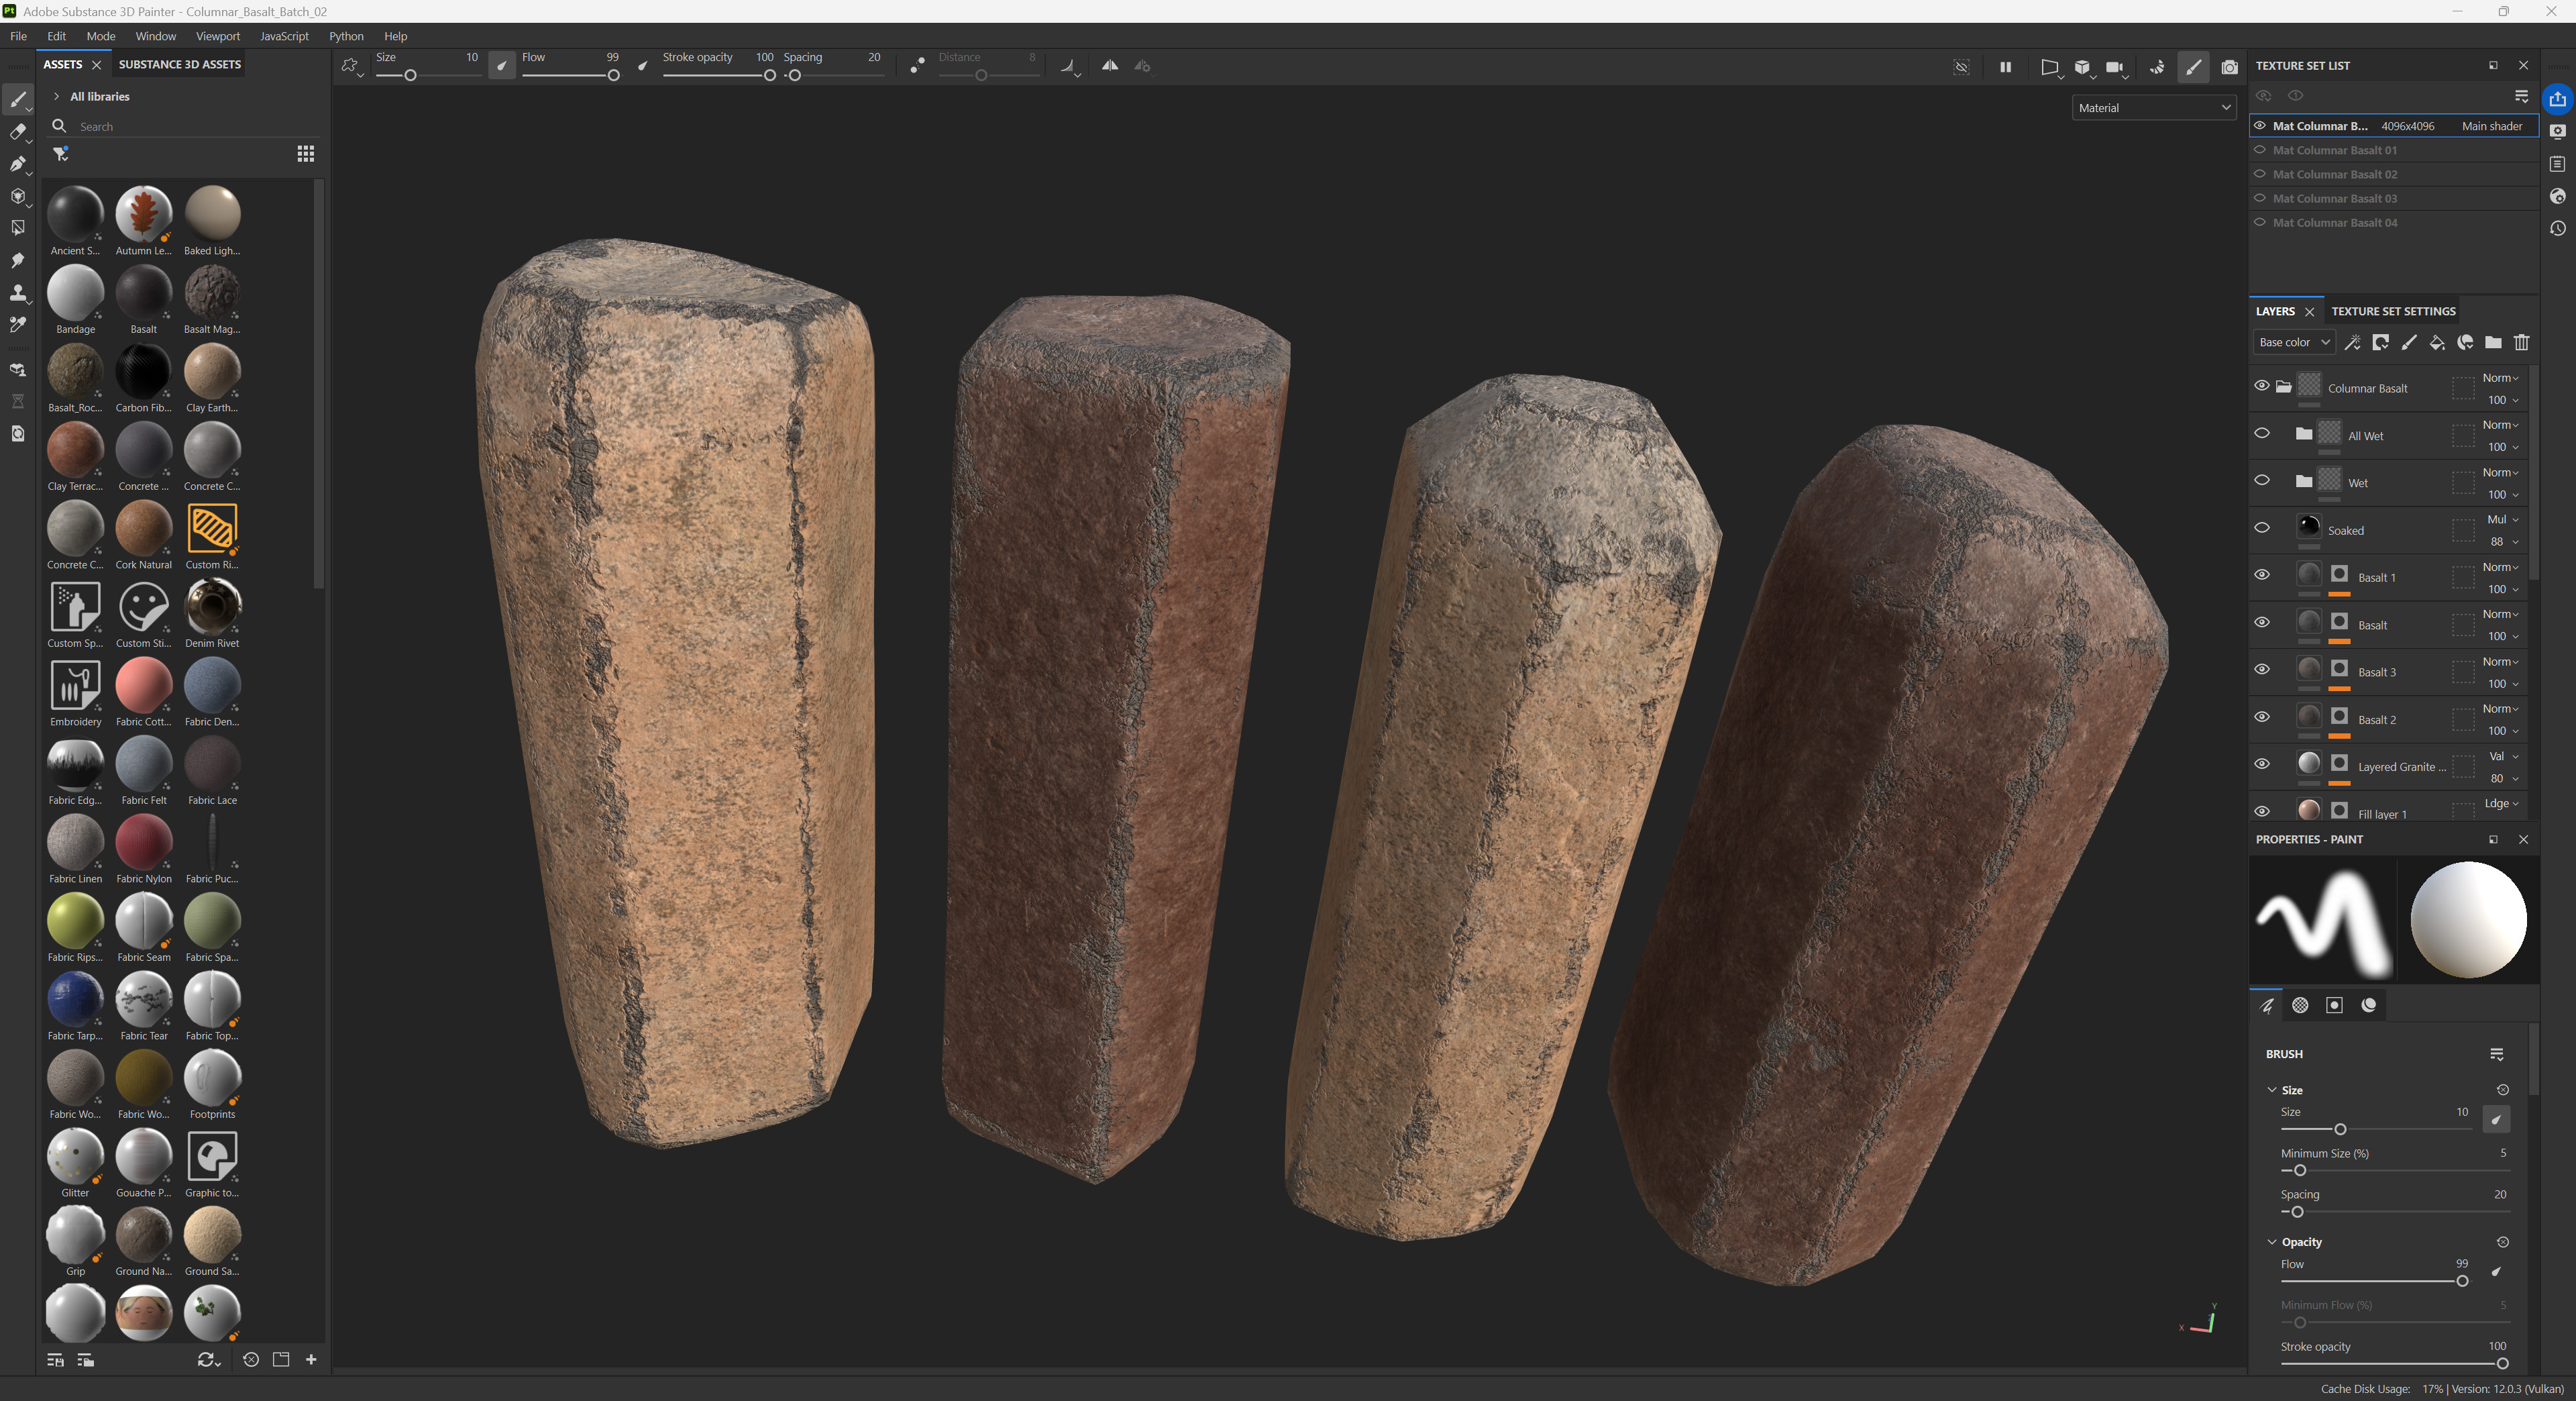Open Texture Set List options menu

click(x=2521, y=96)
